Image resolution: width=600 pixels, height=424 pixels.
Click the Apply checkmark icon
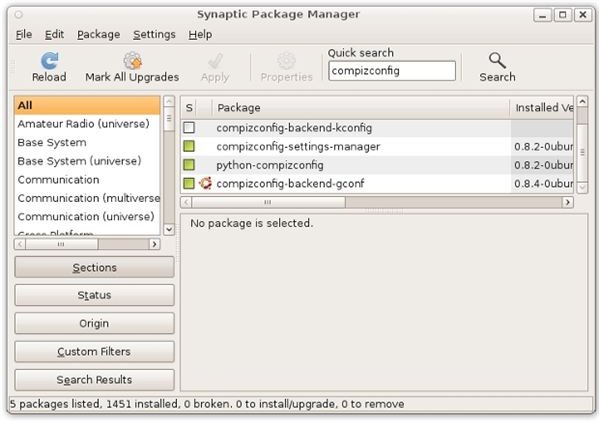click(215, 61)
